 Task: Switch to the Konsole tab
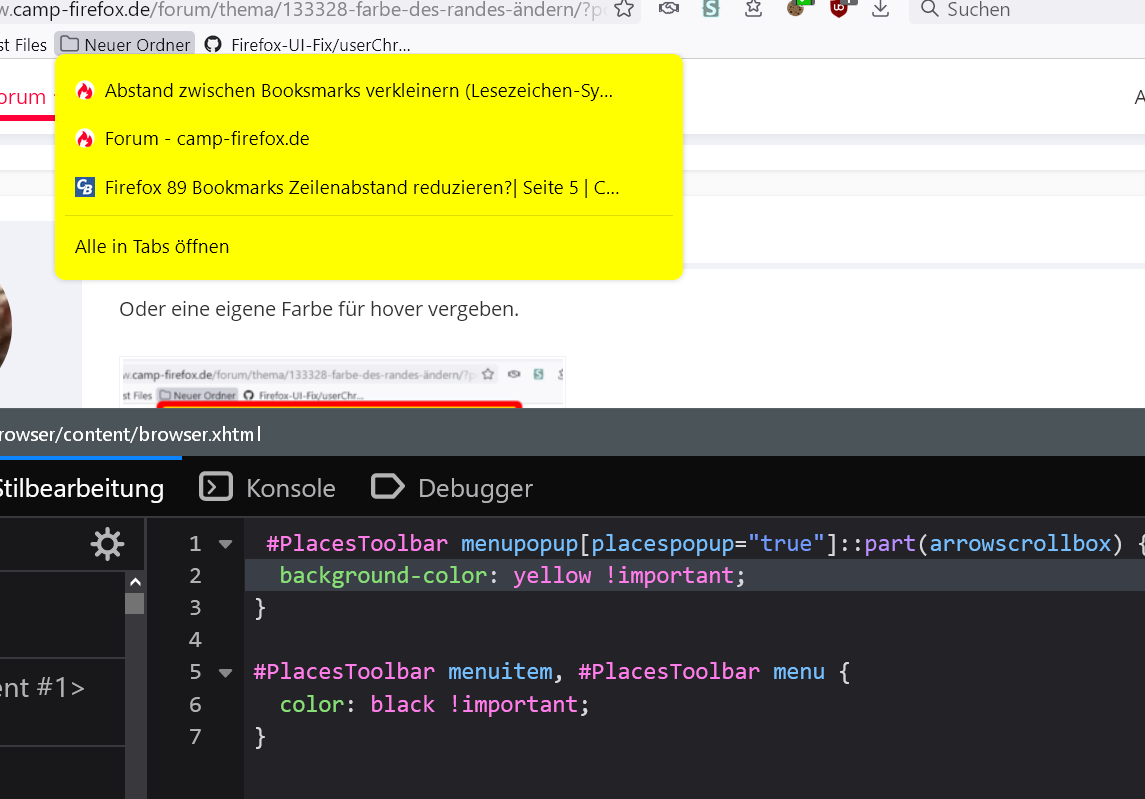point(268,488)
